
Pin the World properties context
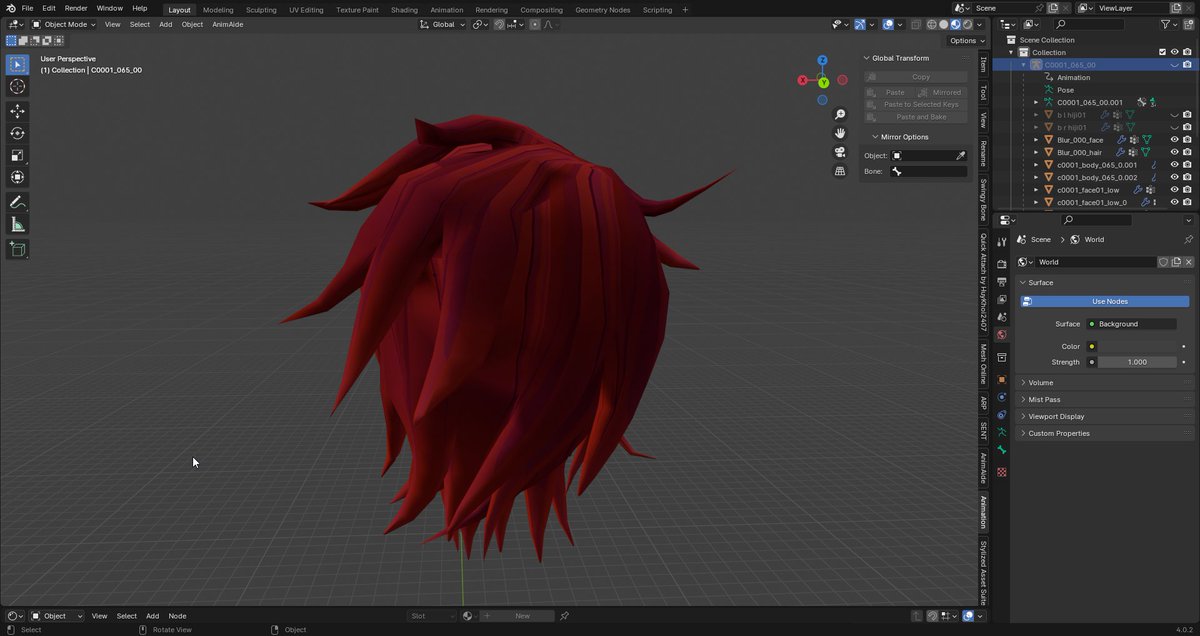tap(1188, 240)
